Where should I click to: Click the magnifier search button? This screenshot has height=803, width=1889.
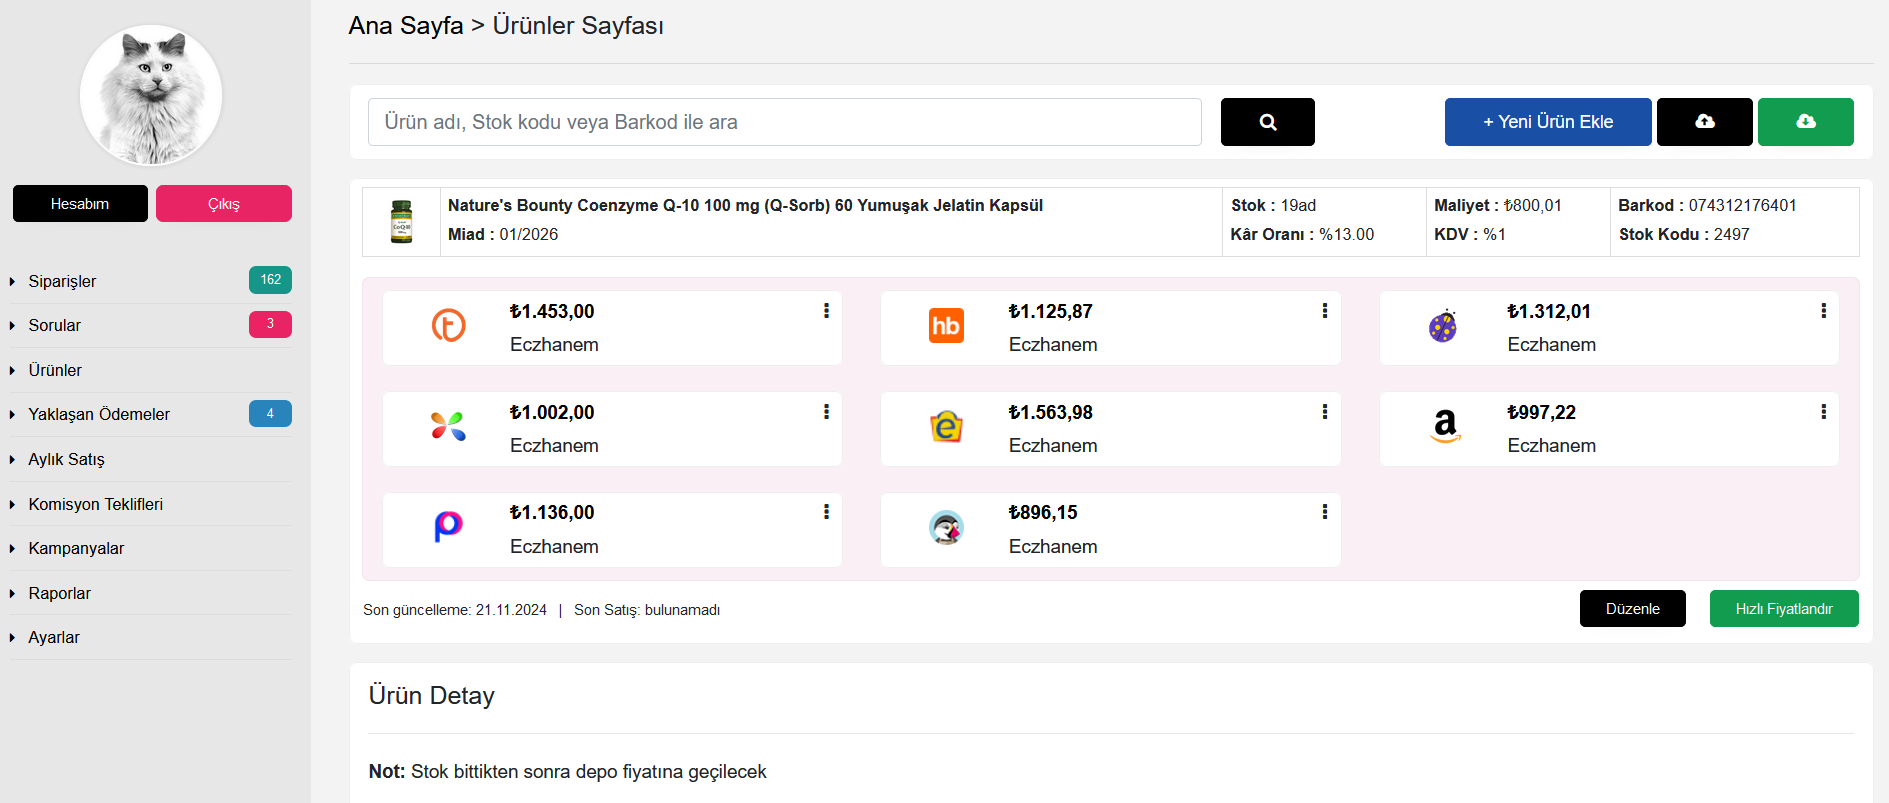point(1267,122)
